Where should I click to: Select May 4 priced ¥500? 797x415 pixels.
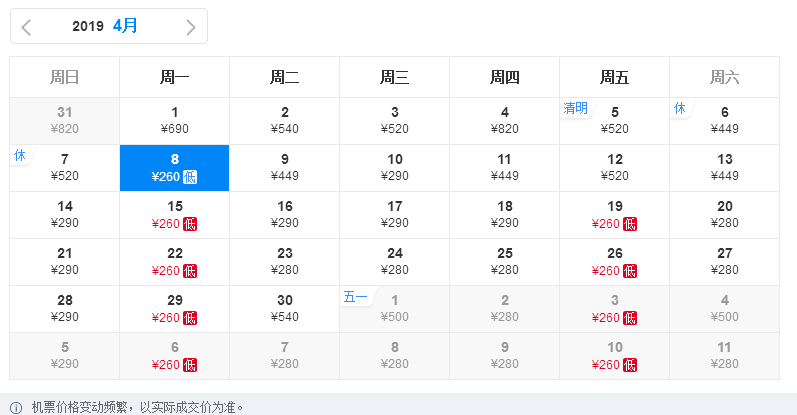point(724,309)
